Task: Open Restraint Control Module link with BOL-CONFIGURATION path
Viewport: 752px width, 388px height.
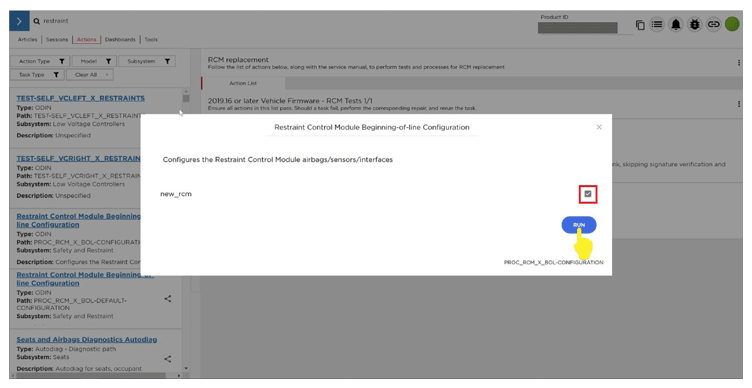Action: (78, 220)
